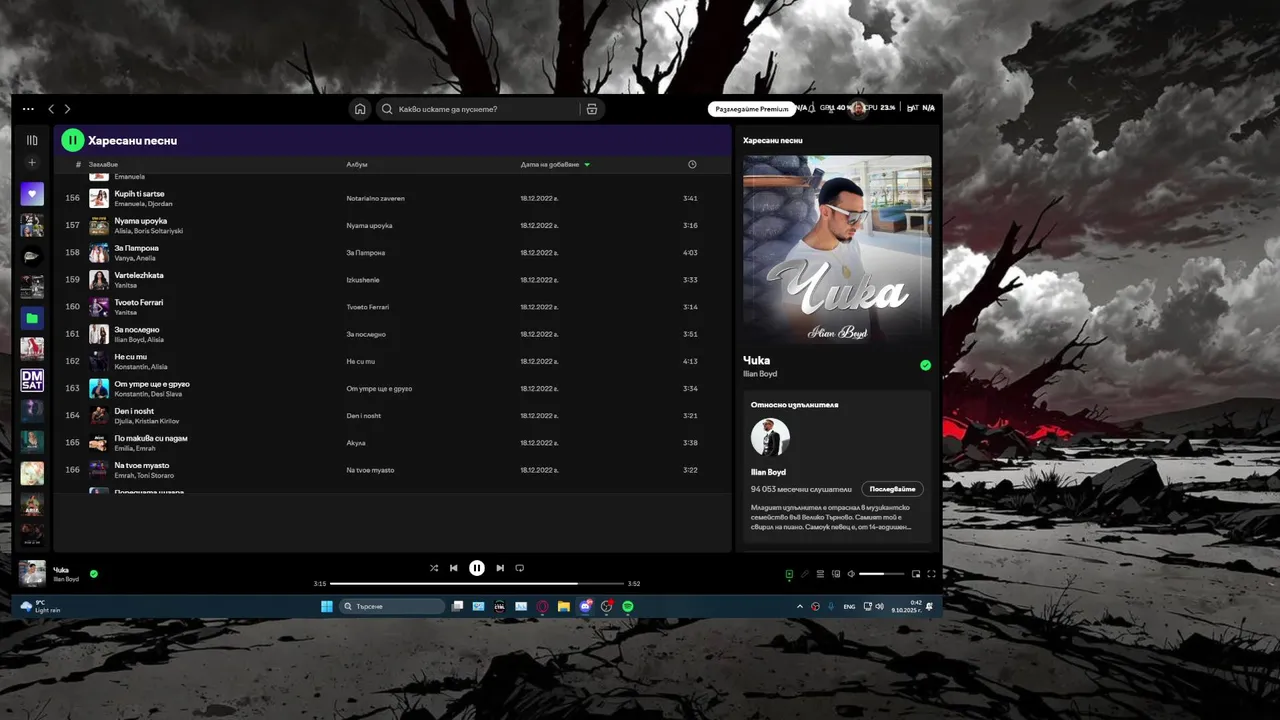Seek on the song progress bar
Screen dimensions: 1280x720
[x=476, y=583]
